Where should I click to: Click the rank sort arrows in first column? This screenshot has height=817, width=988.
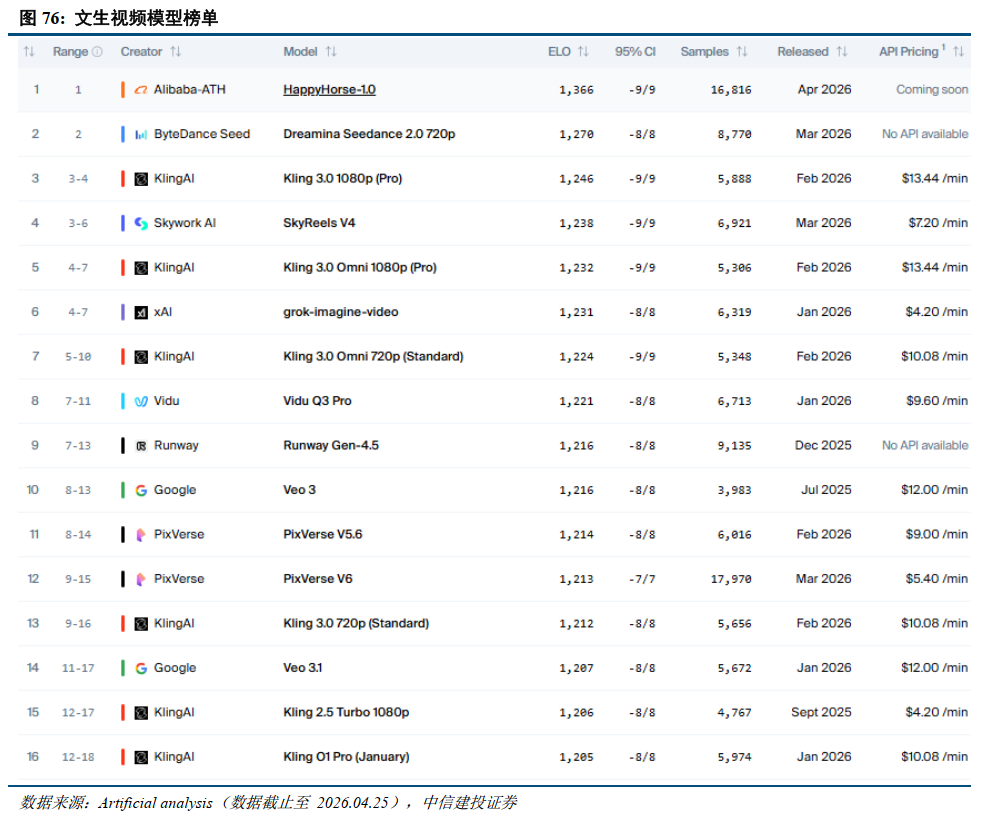click(29, 52)
